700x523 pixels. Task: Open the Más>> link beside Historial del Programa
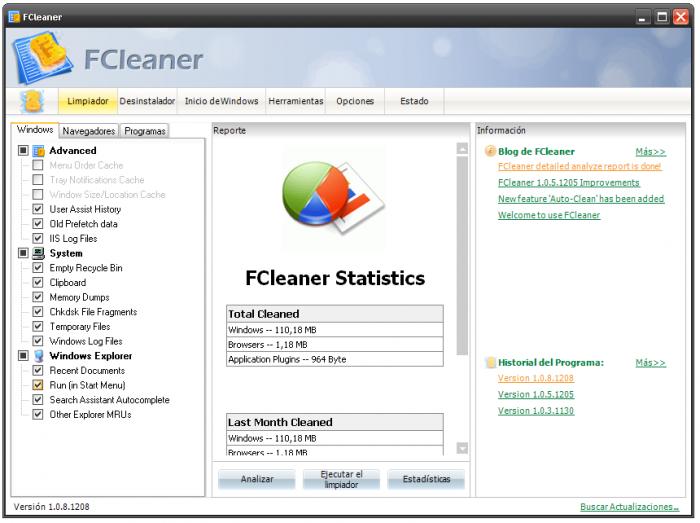(x=650, y=363)
